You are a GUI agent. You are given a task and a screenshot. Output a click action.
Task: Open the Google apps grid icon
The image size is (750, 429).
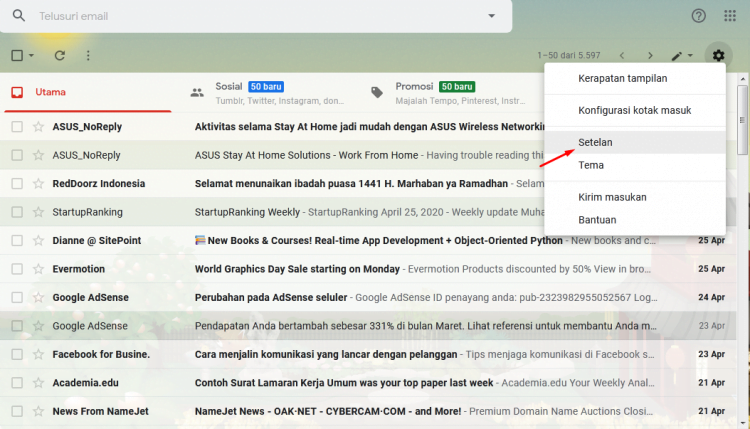tap(730, 16)
